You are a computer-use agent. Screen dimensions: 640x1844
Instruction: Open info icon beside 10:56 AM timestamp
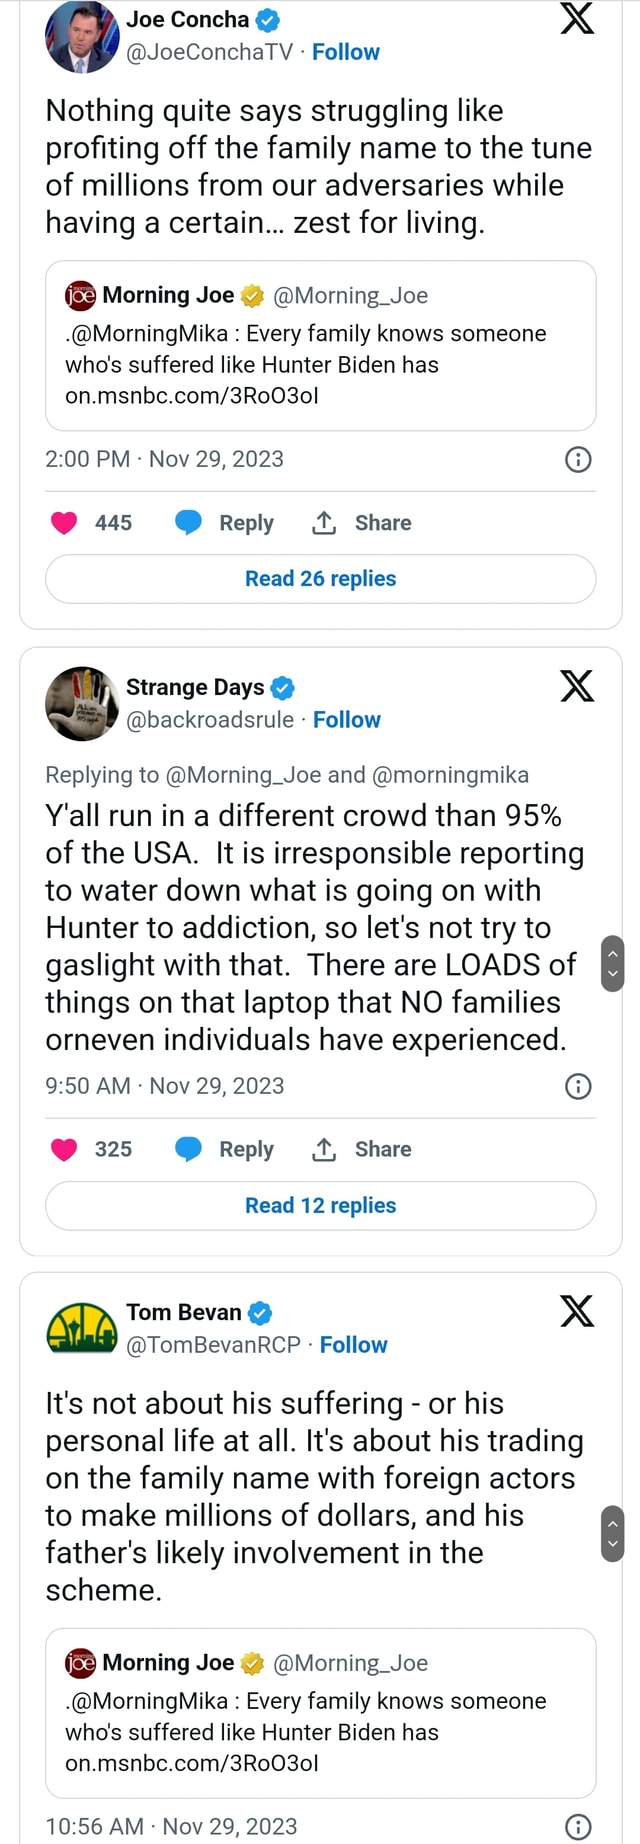coord(578,1827)
